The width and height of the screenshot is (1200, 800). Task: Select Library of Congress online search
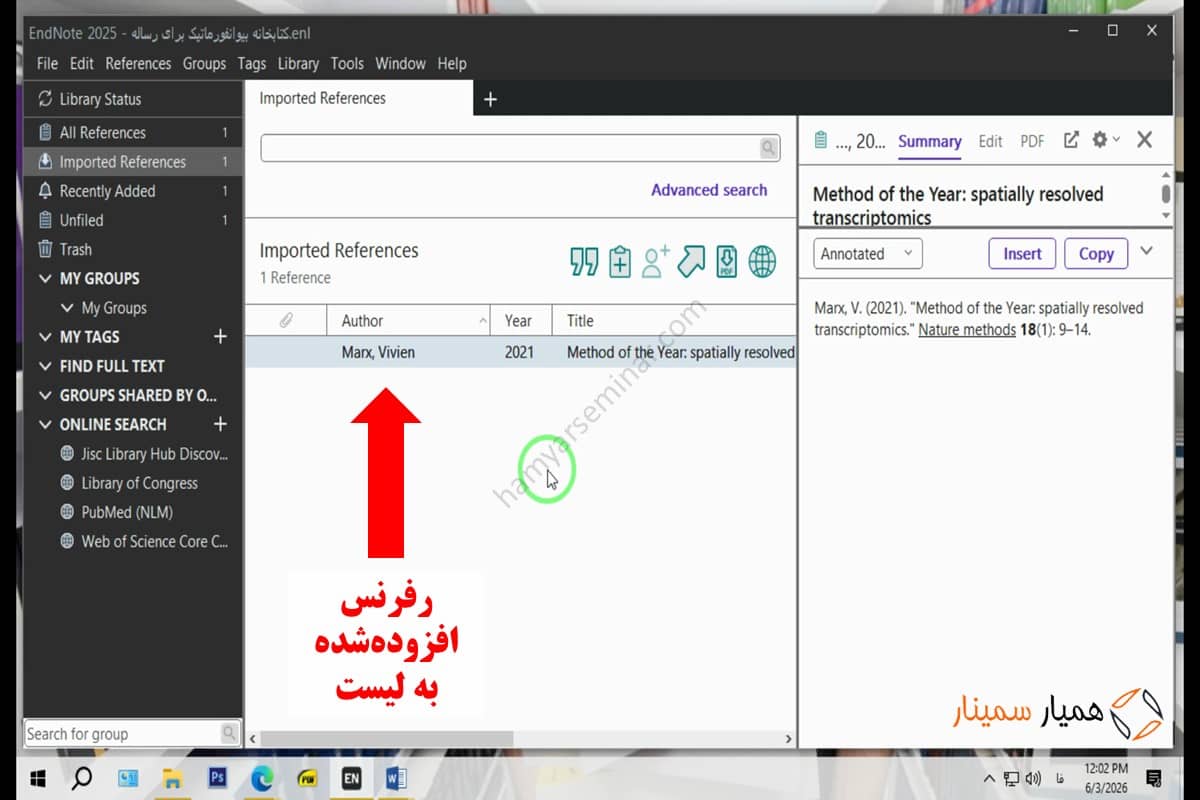pyautogui.click(x=133, y=483)
